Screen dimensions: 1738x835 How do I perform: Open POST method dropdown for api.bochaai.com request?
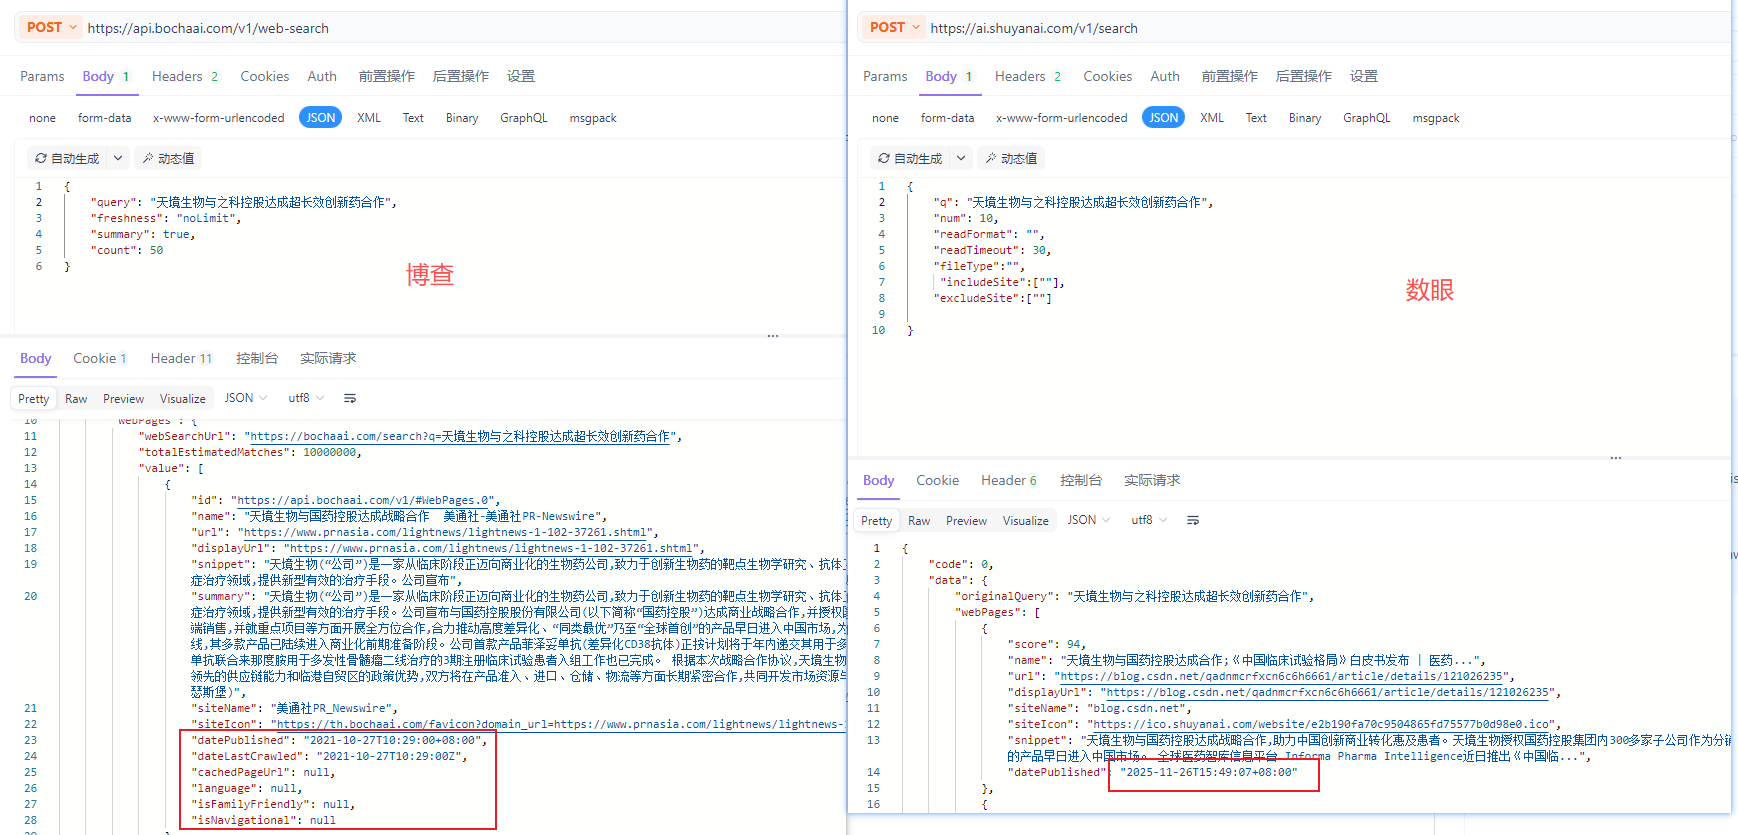point(50,27)
